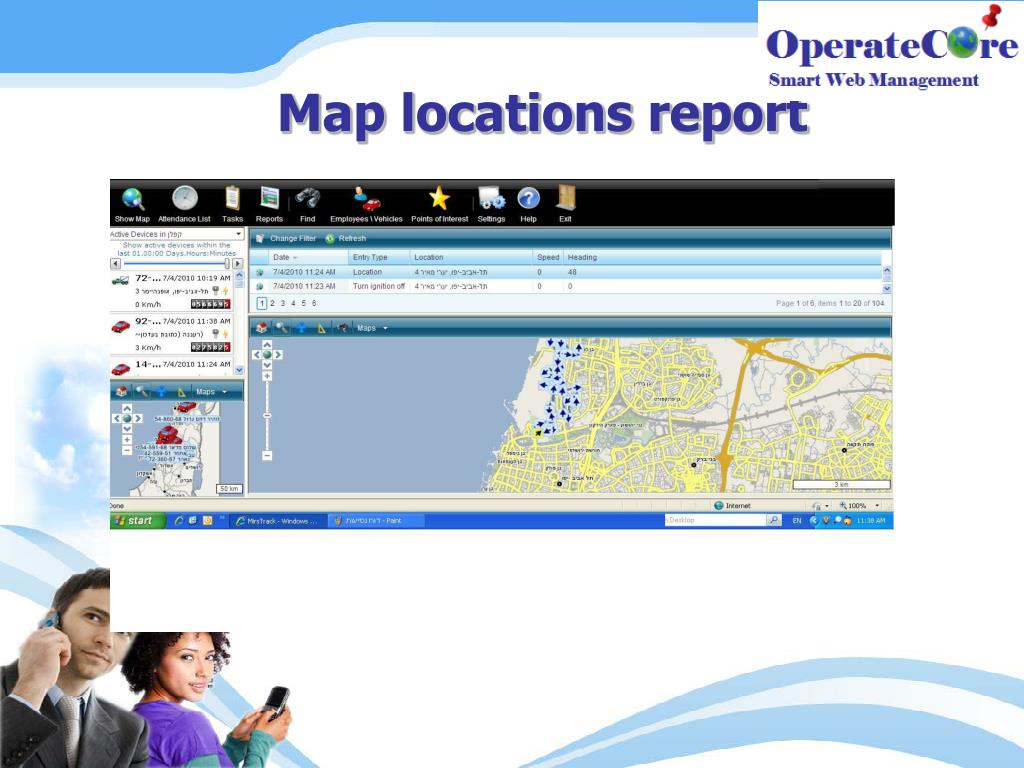Open the Maps dropdown in main map toolbar

coord(372,328)
